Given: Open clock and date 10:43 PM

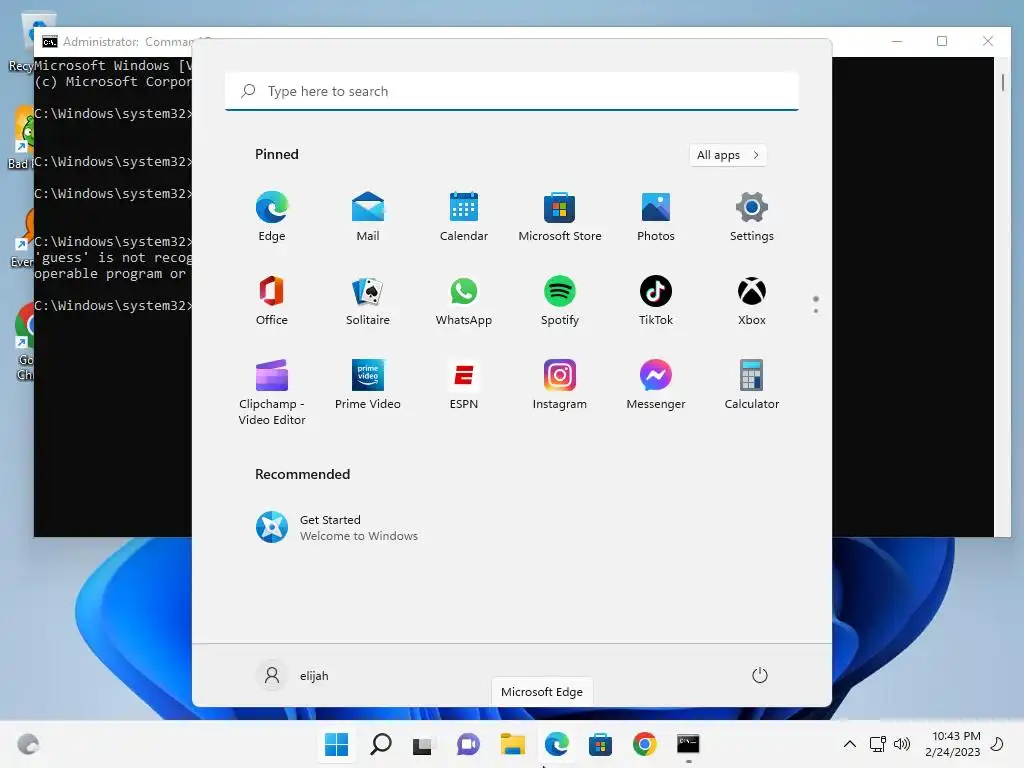Looking at the screenshot, I should click(953, 744).
